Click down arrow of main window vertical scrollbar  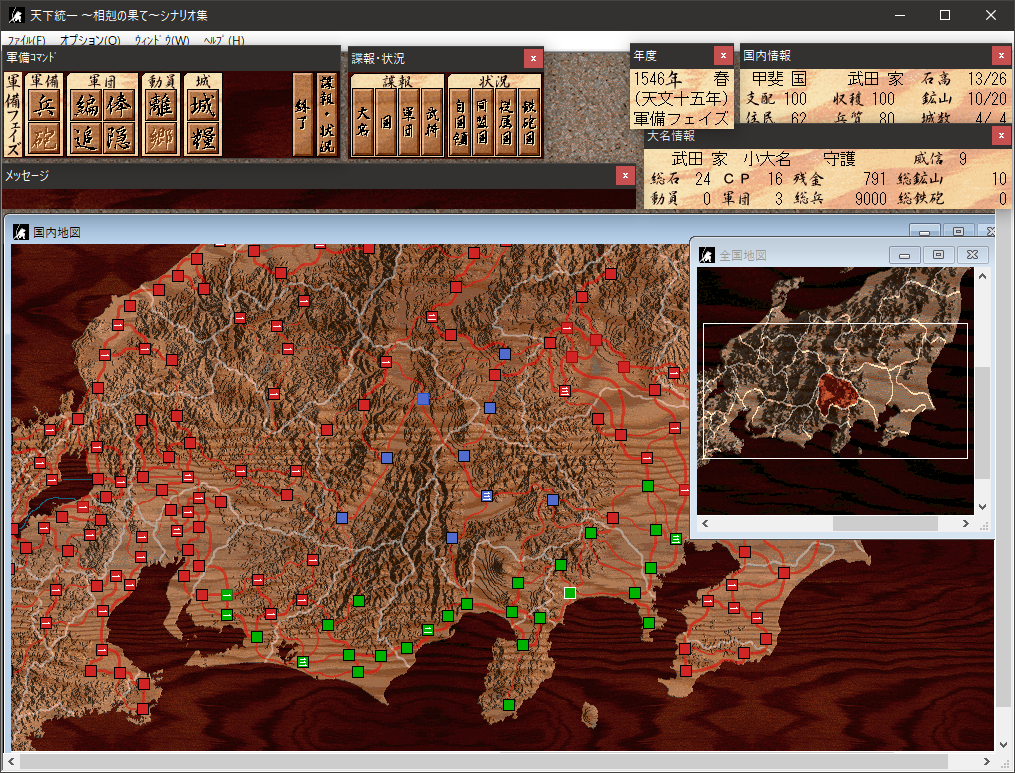(1003, 745)
